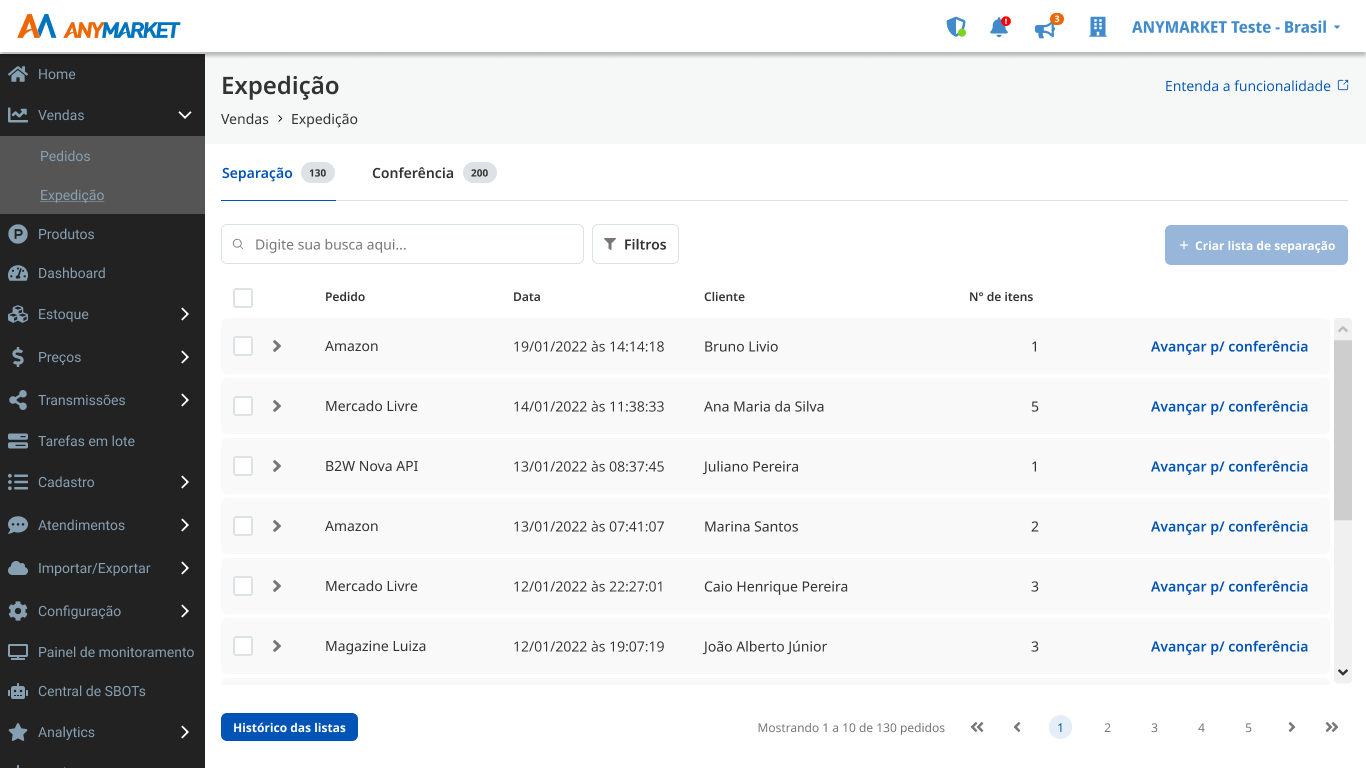Click the ANYMARKET logo

pyautogui.click(x=99, y=27)
